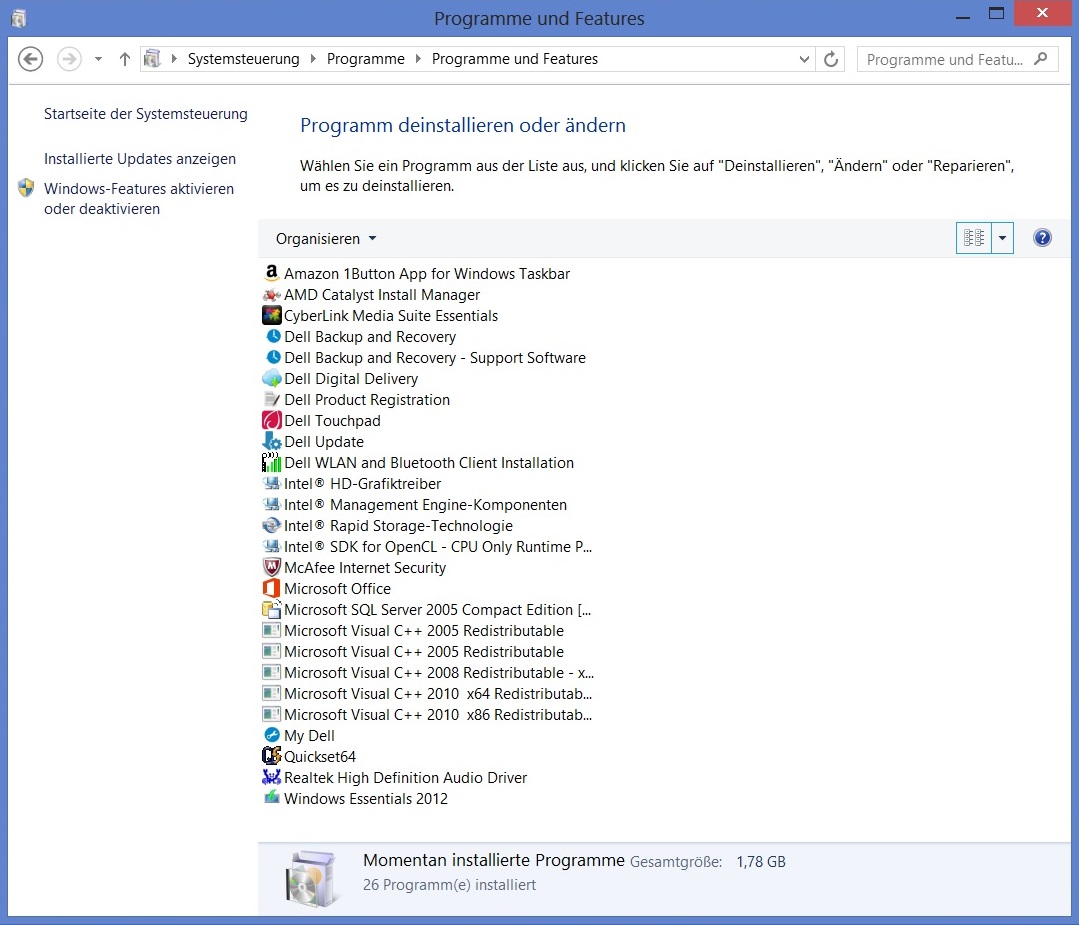This screenshot has width=1079, height=925.
Task: Open Installierte Updates anzeigen link
Action: click(x=140, y=159)
